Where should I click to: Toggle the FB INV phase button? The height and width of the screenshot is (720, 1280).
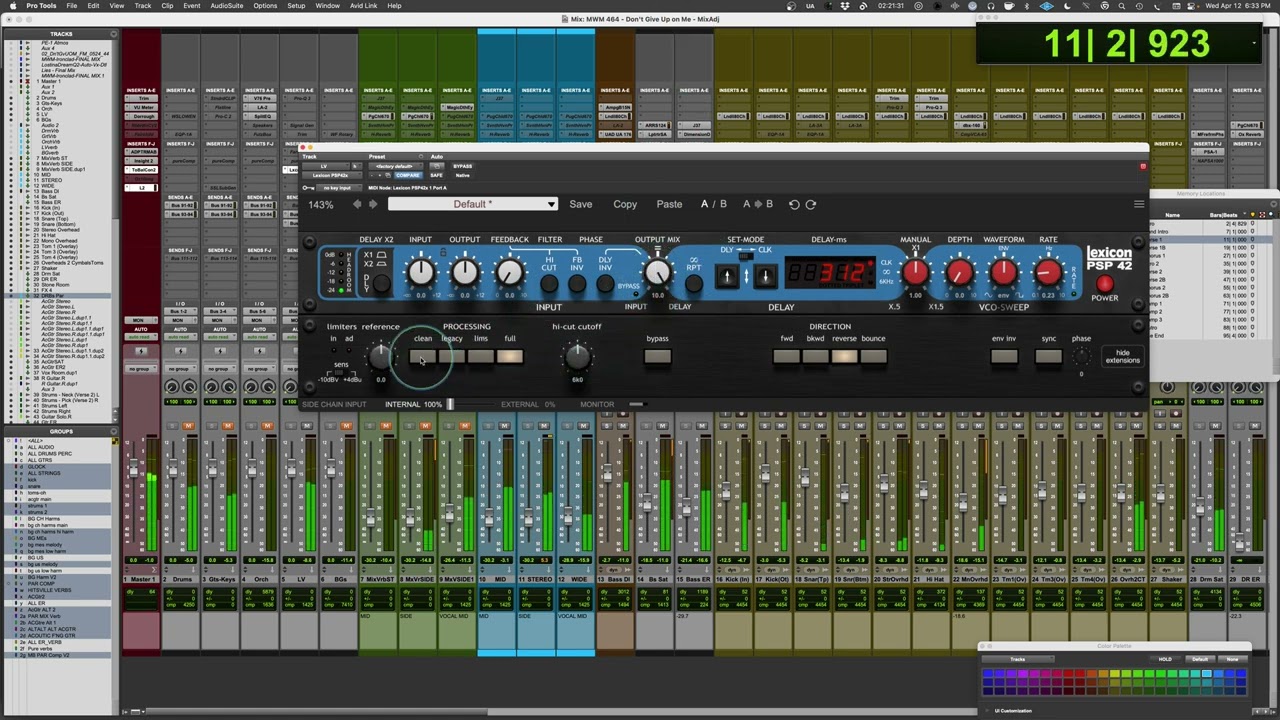pyautogui.click(x=577, y=284)
